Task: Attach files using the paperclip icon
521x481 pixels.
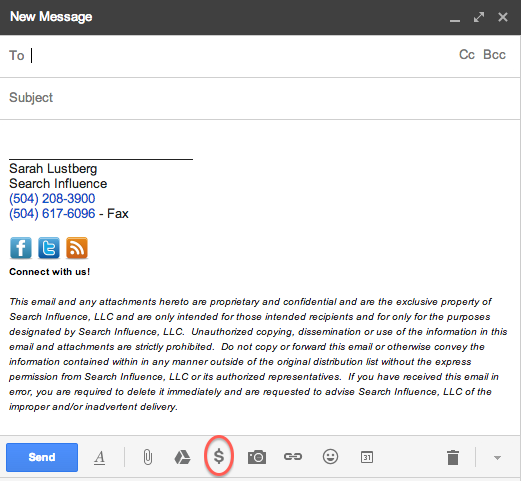Action: [x=148, y=457]
